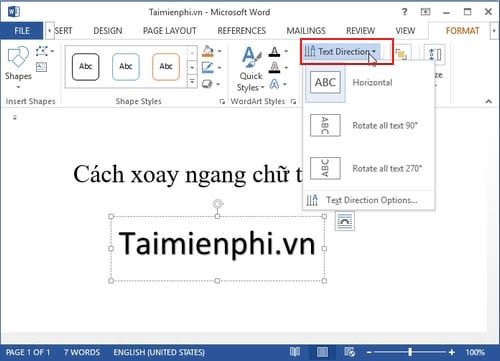
Task: Collapse the ribbon with the chevron
Action: click(488, 101)
